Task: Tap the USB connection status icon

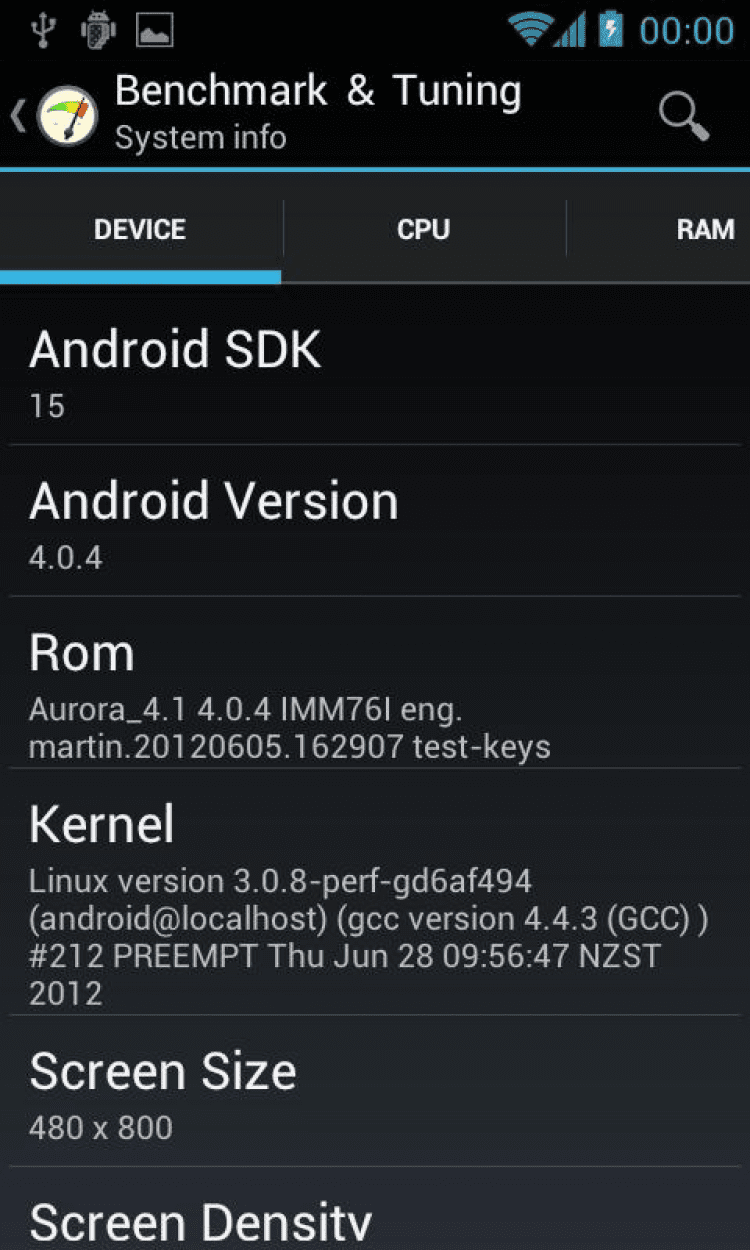Action: (x=42, y=30)
